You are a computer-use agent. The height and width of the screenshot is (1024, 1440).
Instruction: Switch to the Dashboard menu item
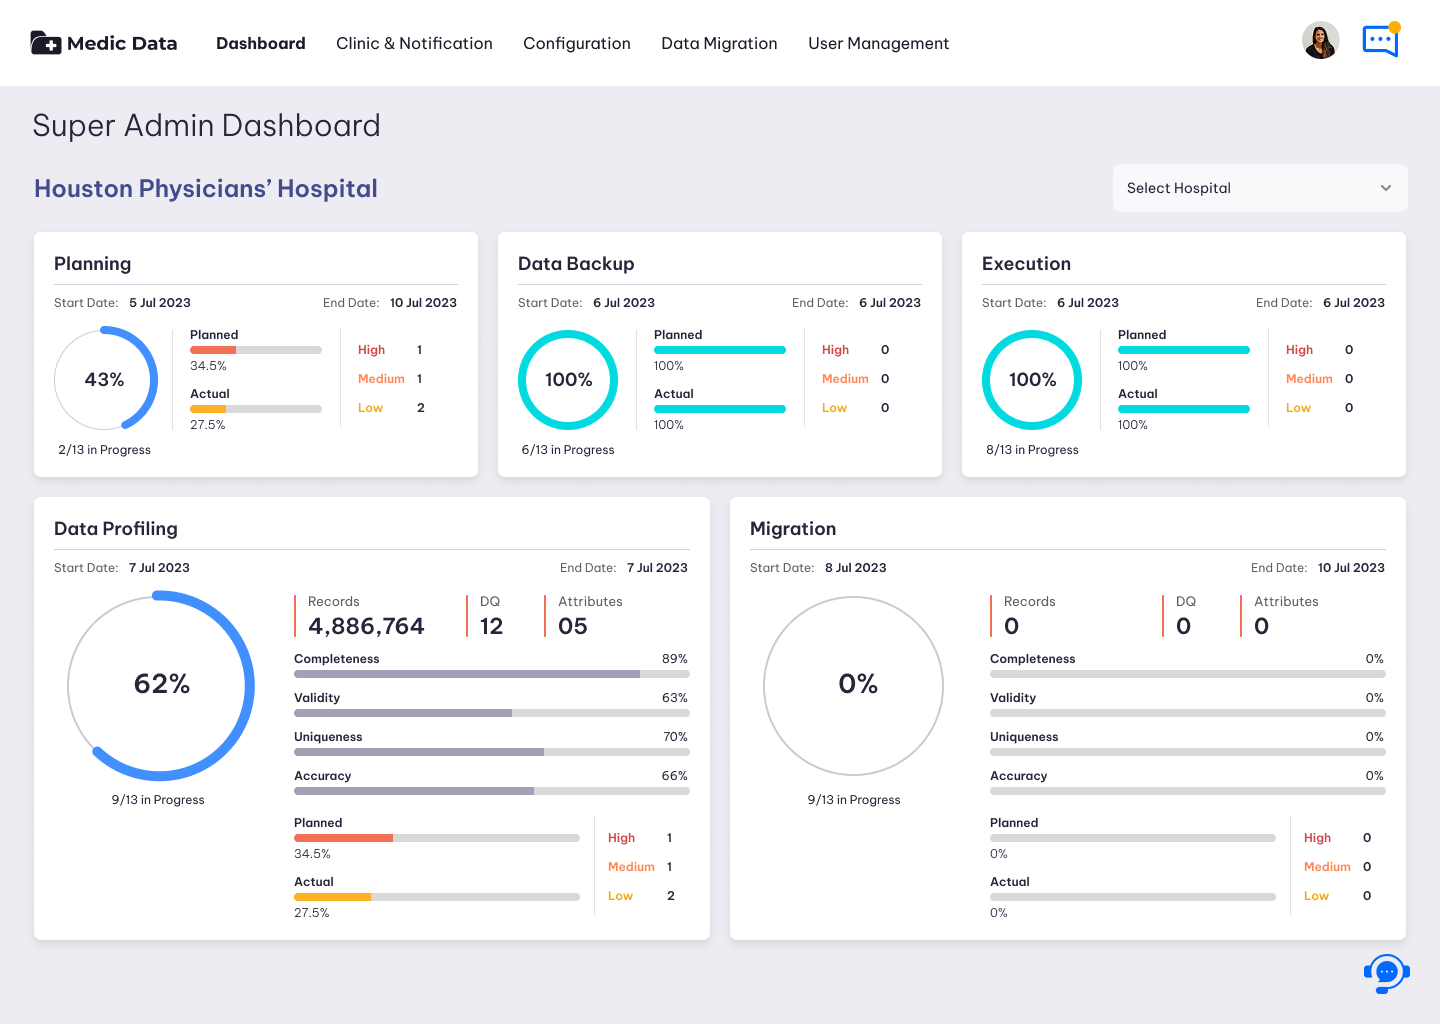tap(261, 43)
